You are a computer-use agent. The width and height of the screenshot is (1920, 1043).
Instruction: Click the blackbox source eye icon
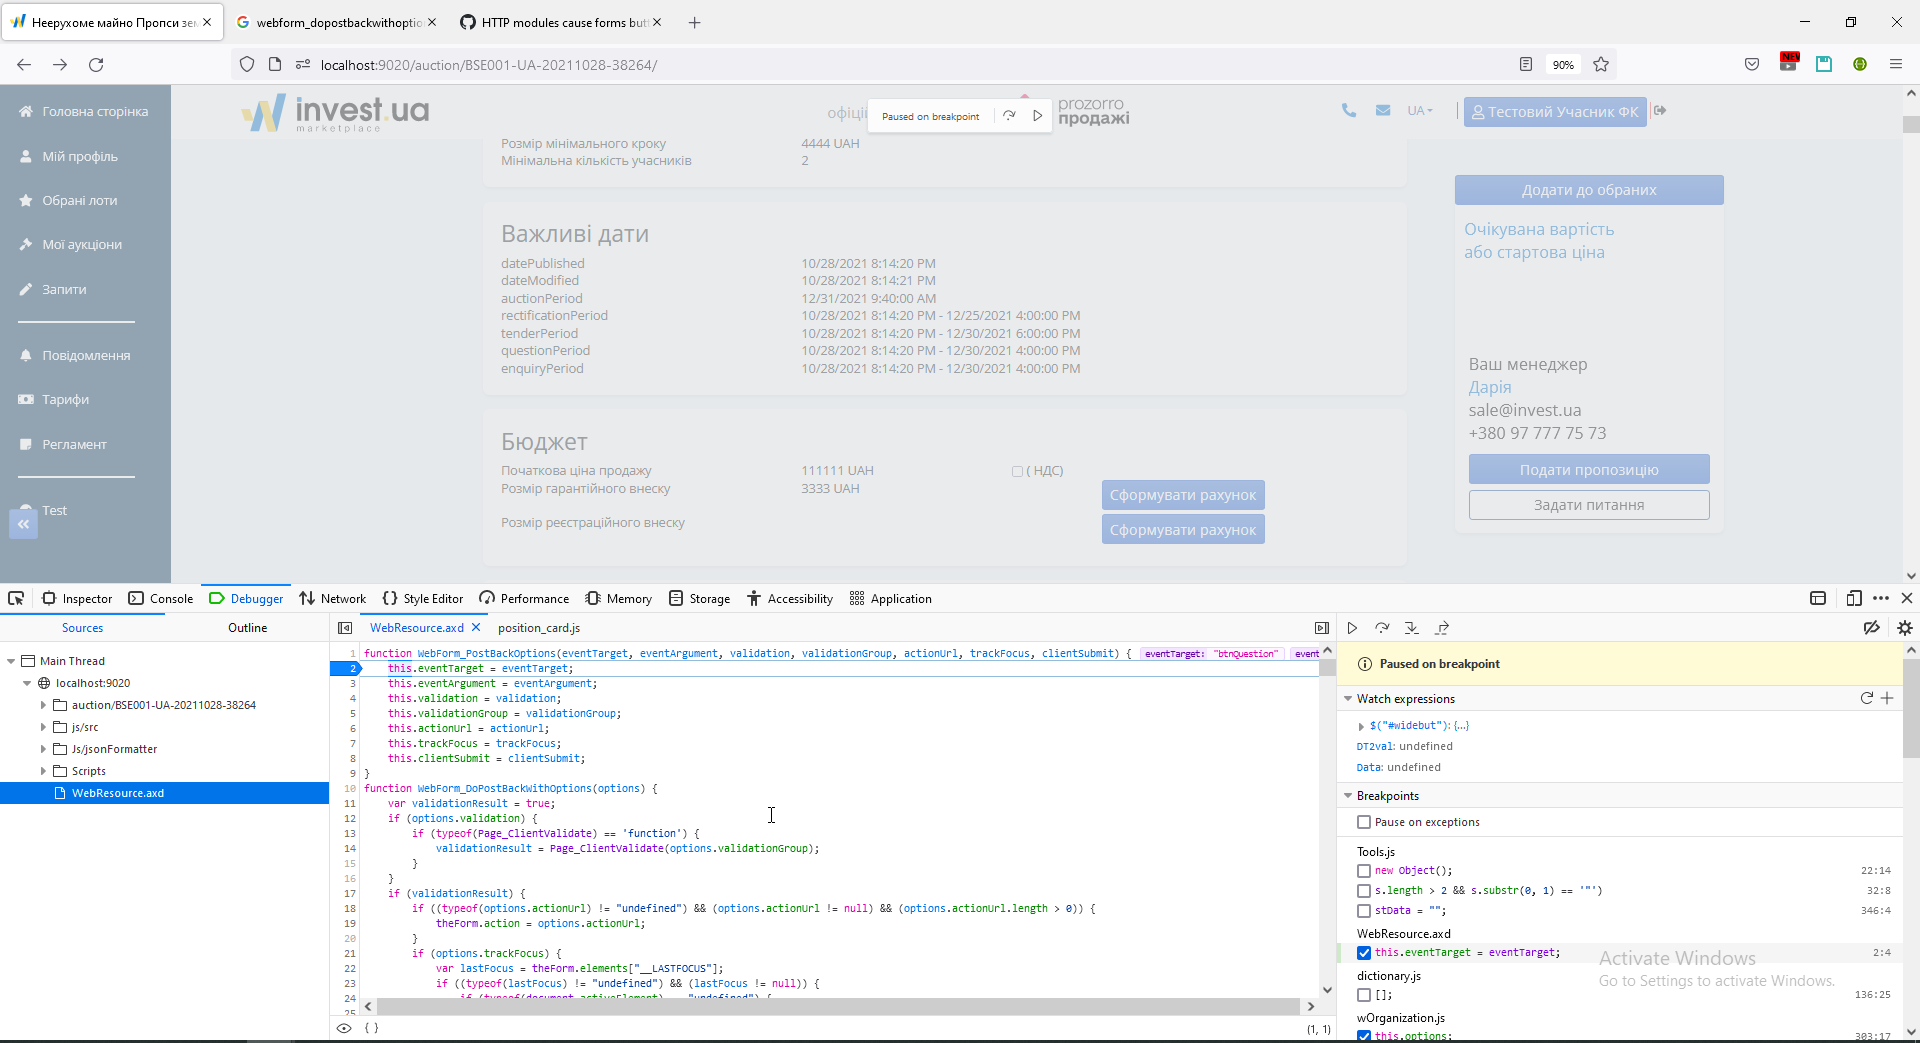[x=344, y=1028]
